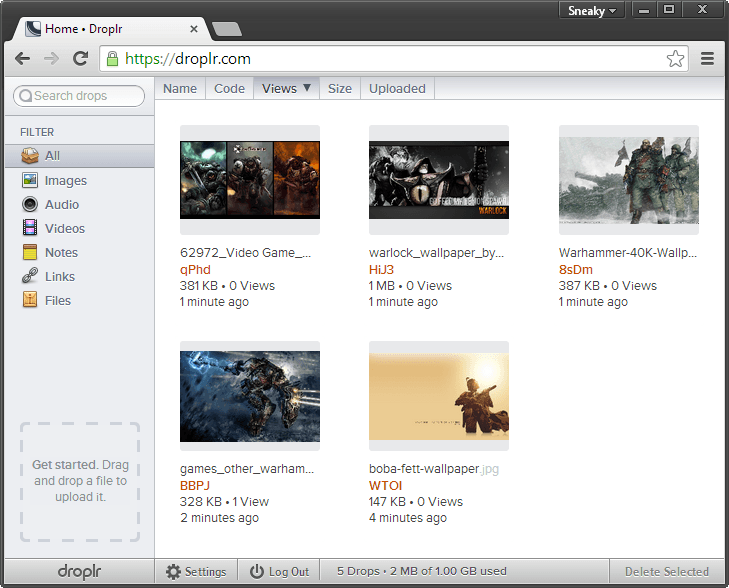Click the green SSL padlock icon

tap(112, 59)
